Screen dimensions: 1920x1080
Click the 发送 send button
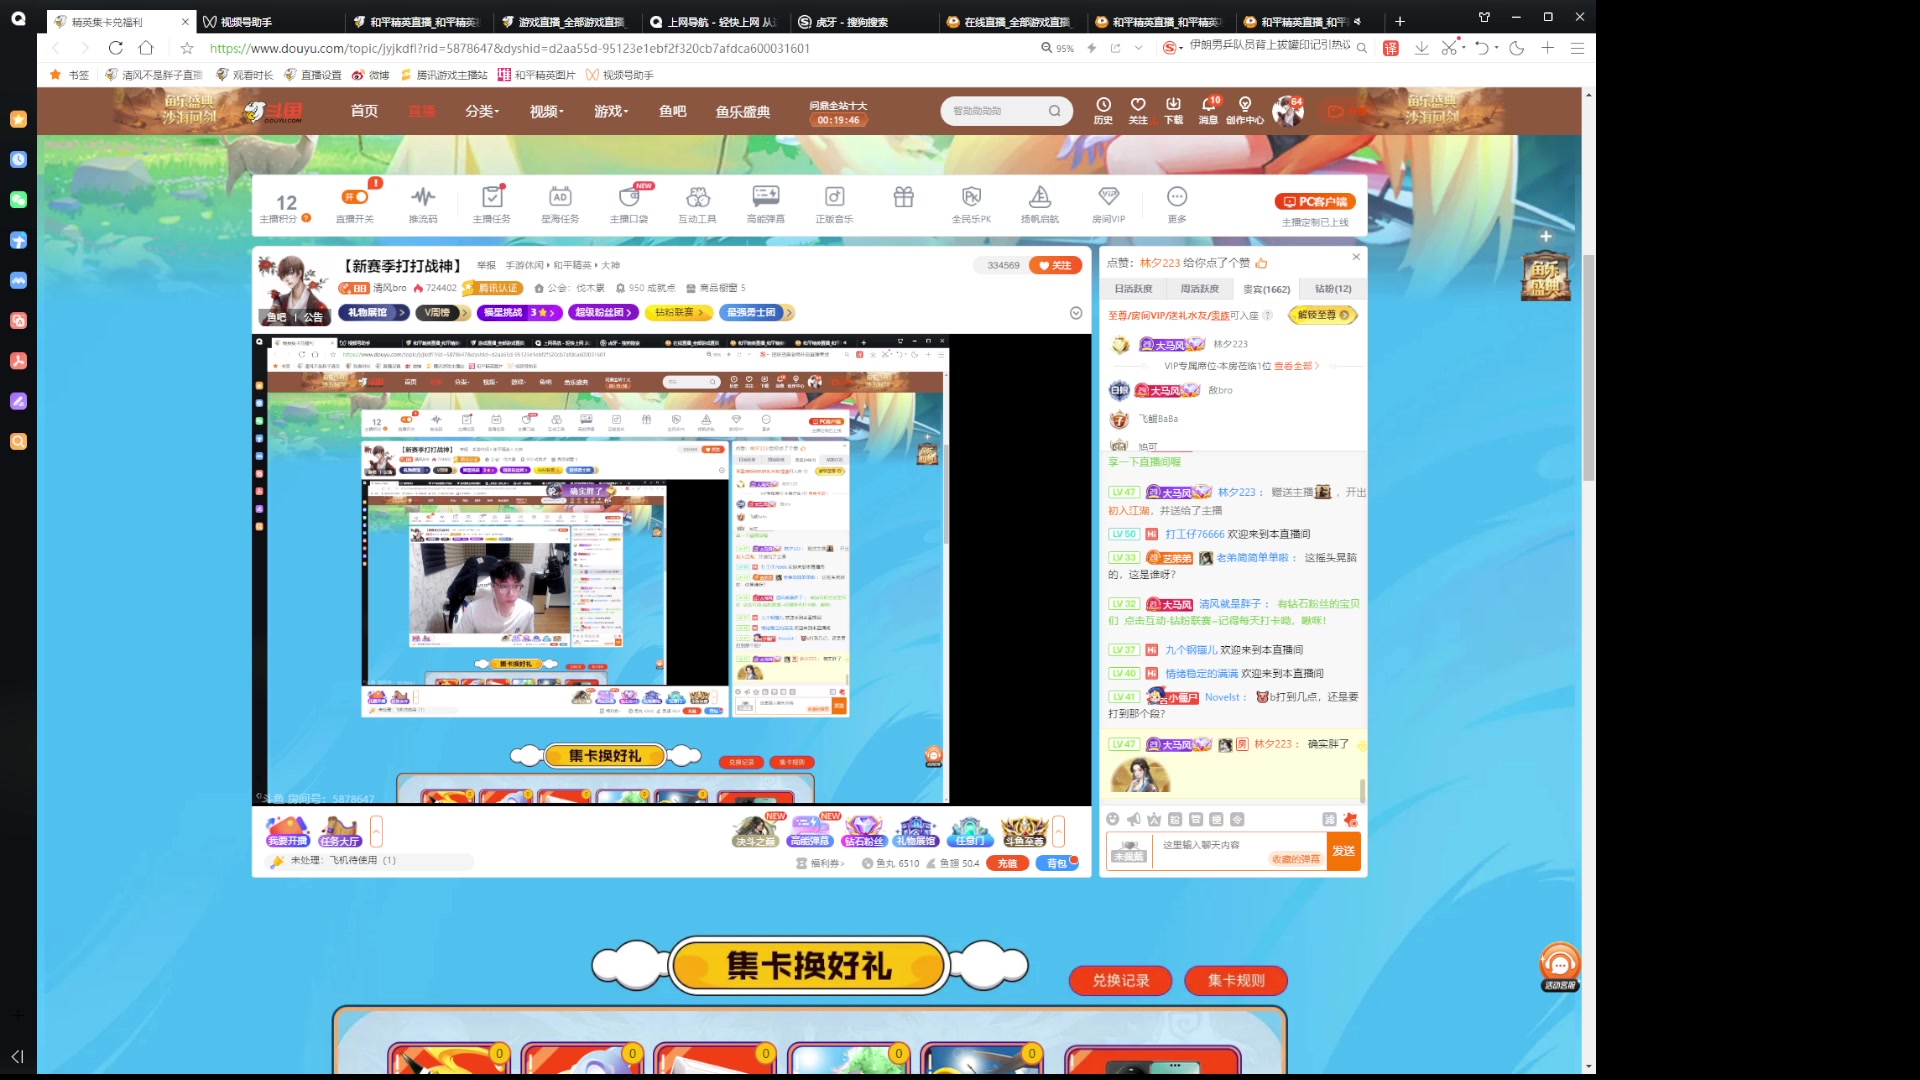click(x=1343, y=851)
